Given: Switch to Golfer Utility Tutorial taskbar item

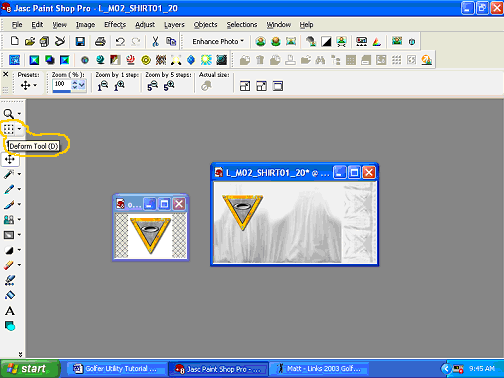Looking at the screenshot, I should (x=116, y=369).
